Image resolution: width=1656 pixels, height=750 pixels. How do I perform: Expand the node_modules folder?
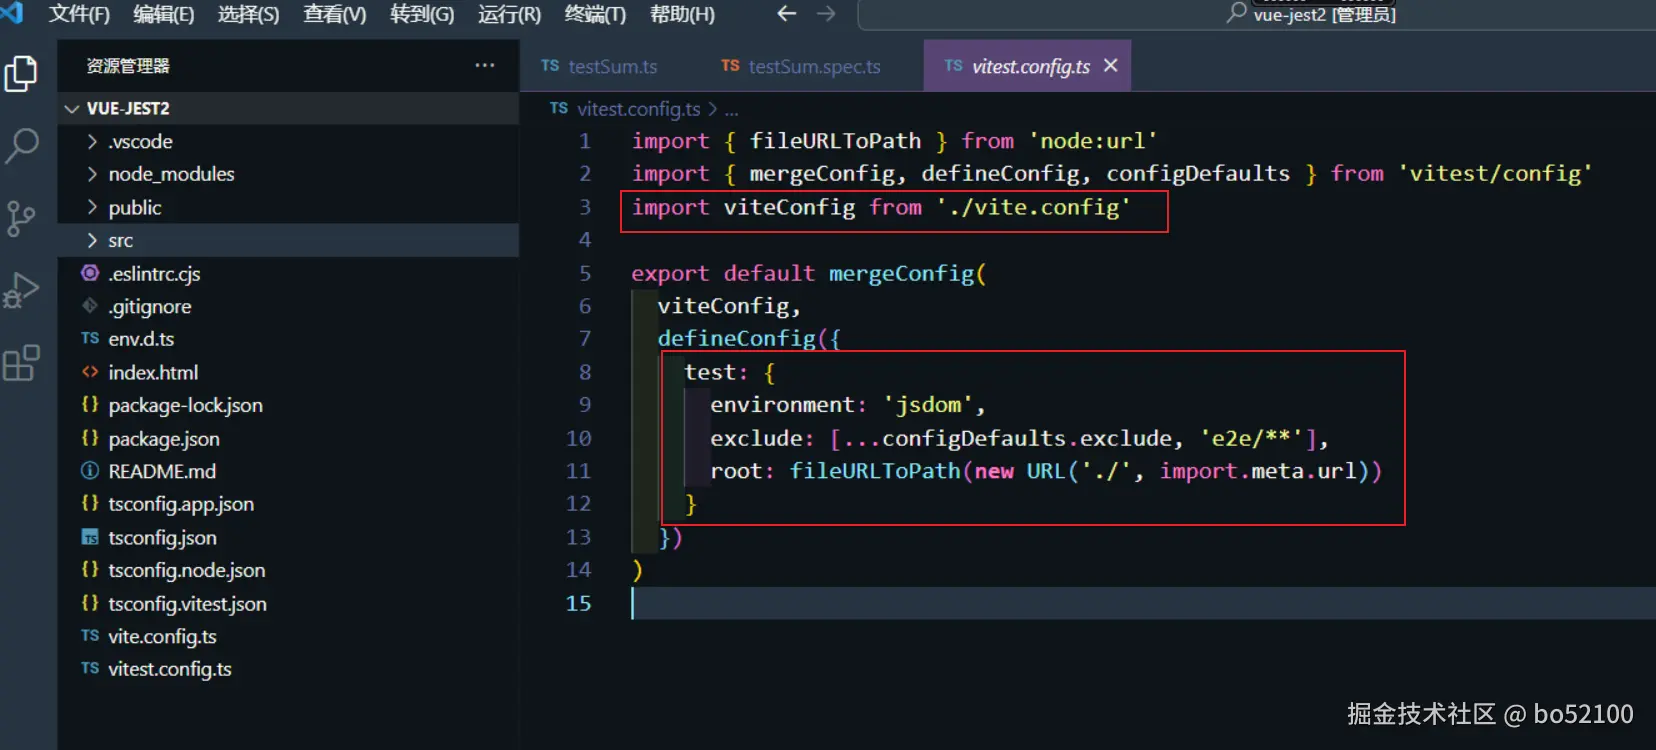(x=92, y=174)
